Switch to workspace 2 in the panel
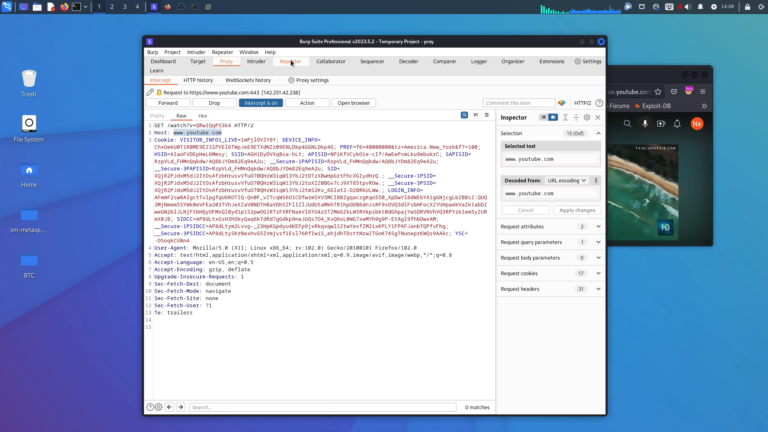768x432 pixels. [112, 7]
